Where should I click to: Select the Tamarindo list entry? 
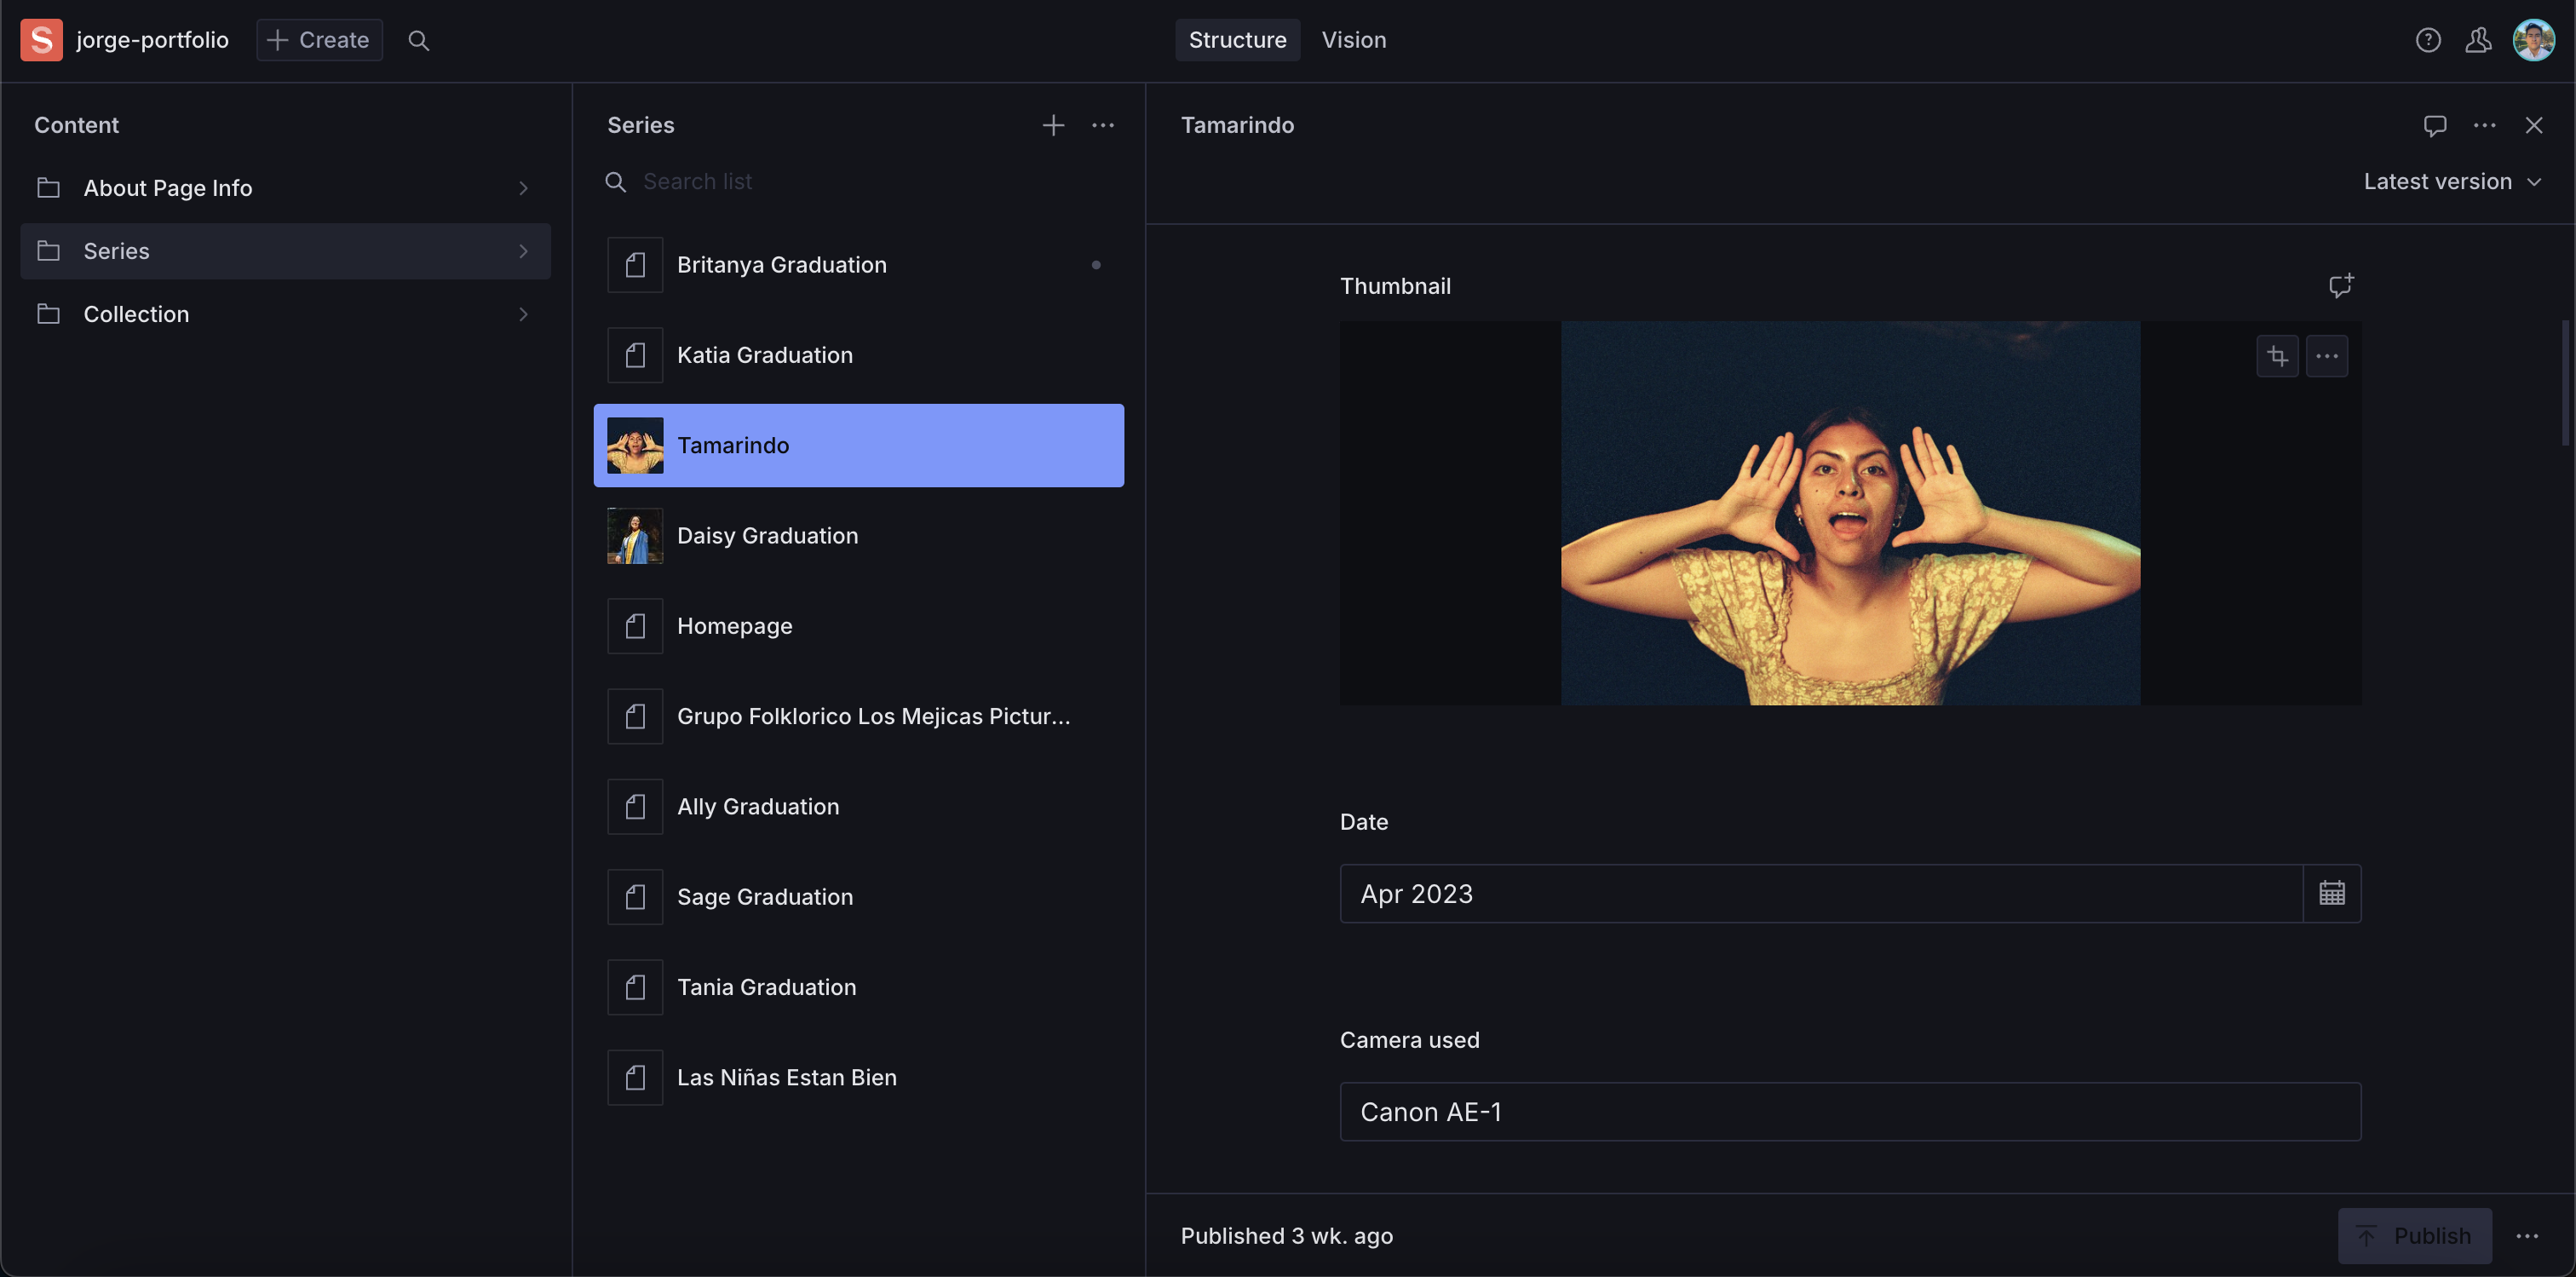[x=859, y=446]
